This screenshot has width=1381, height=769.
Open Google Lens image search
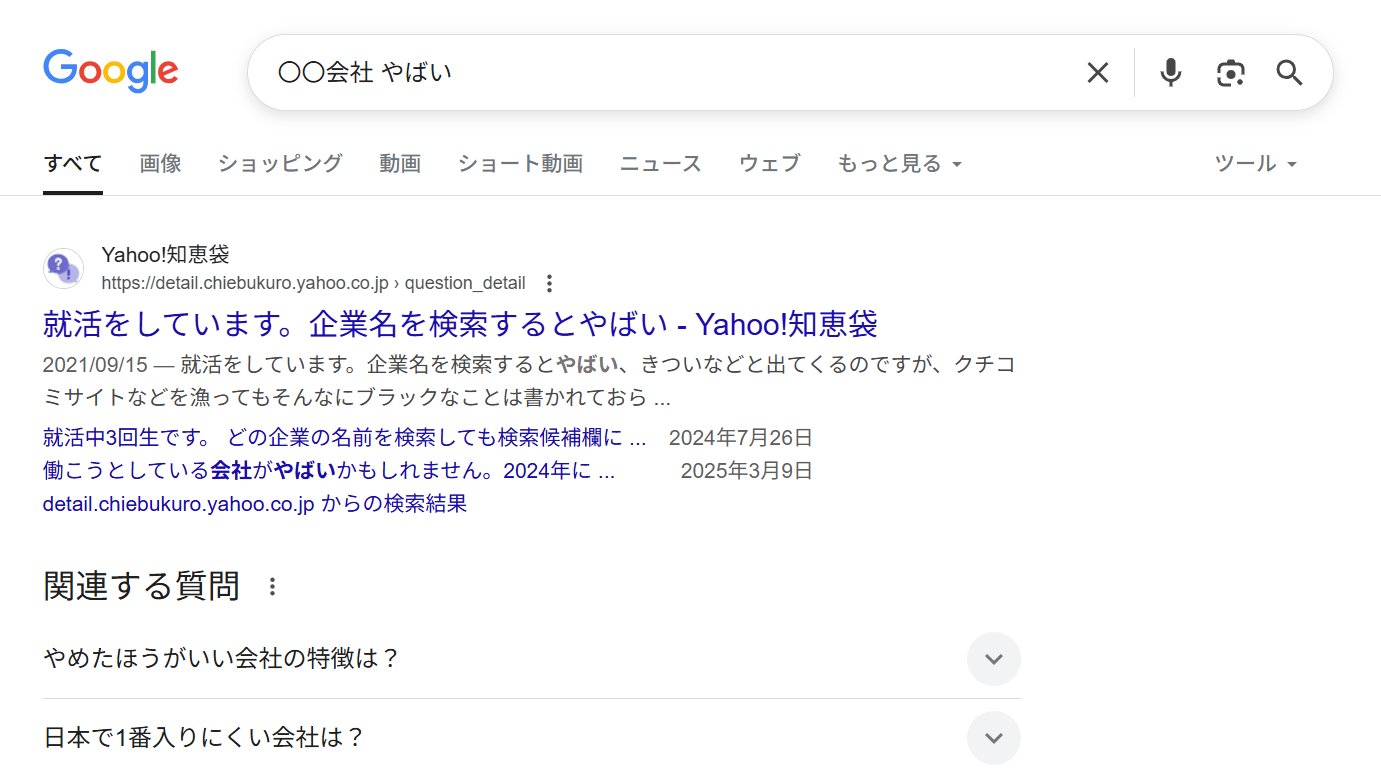tap(1230, 71)
